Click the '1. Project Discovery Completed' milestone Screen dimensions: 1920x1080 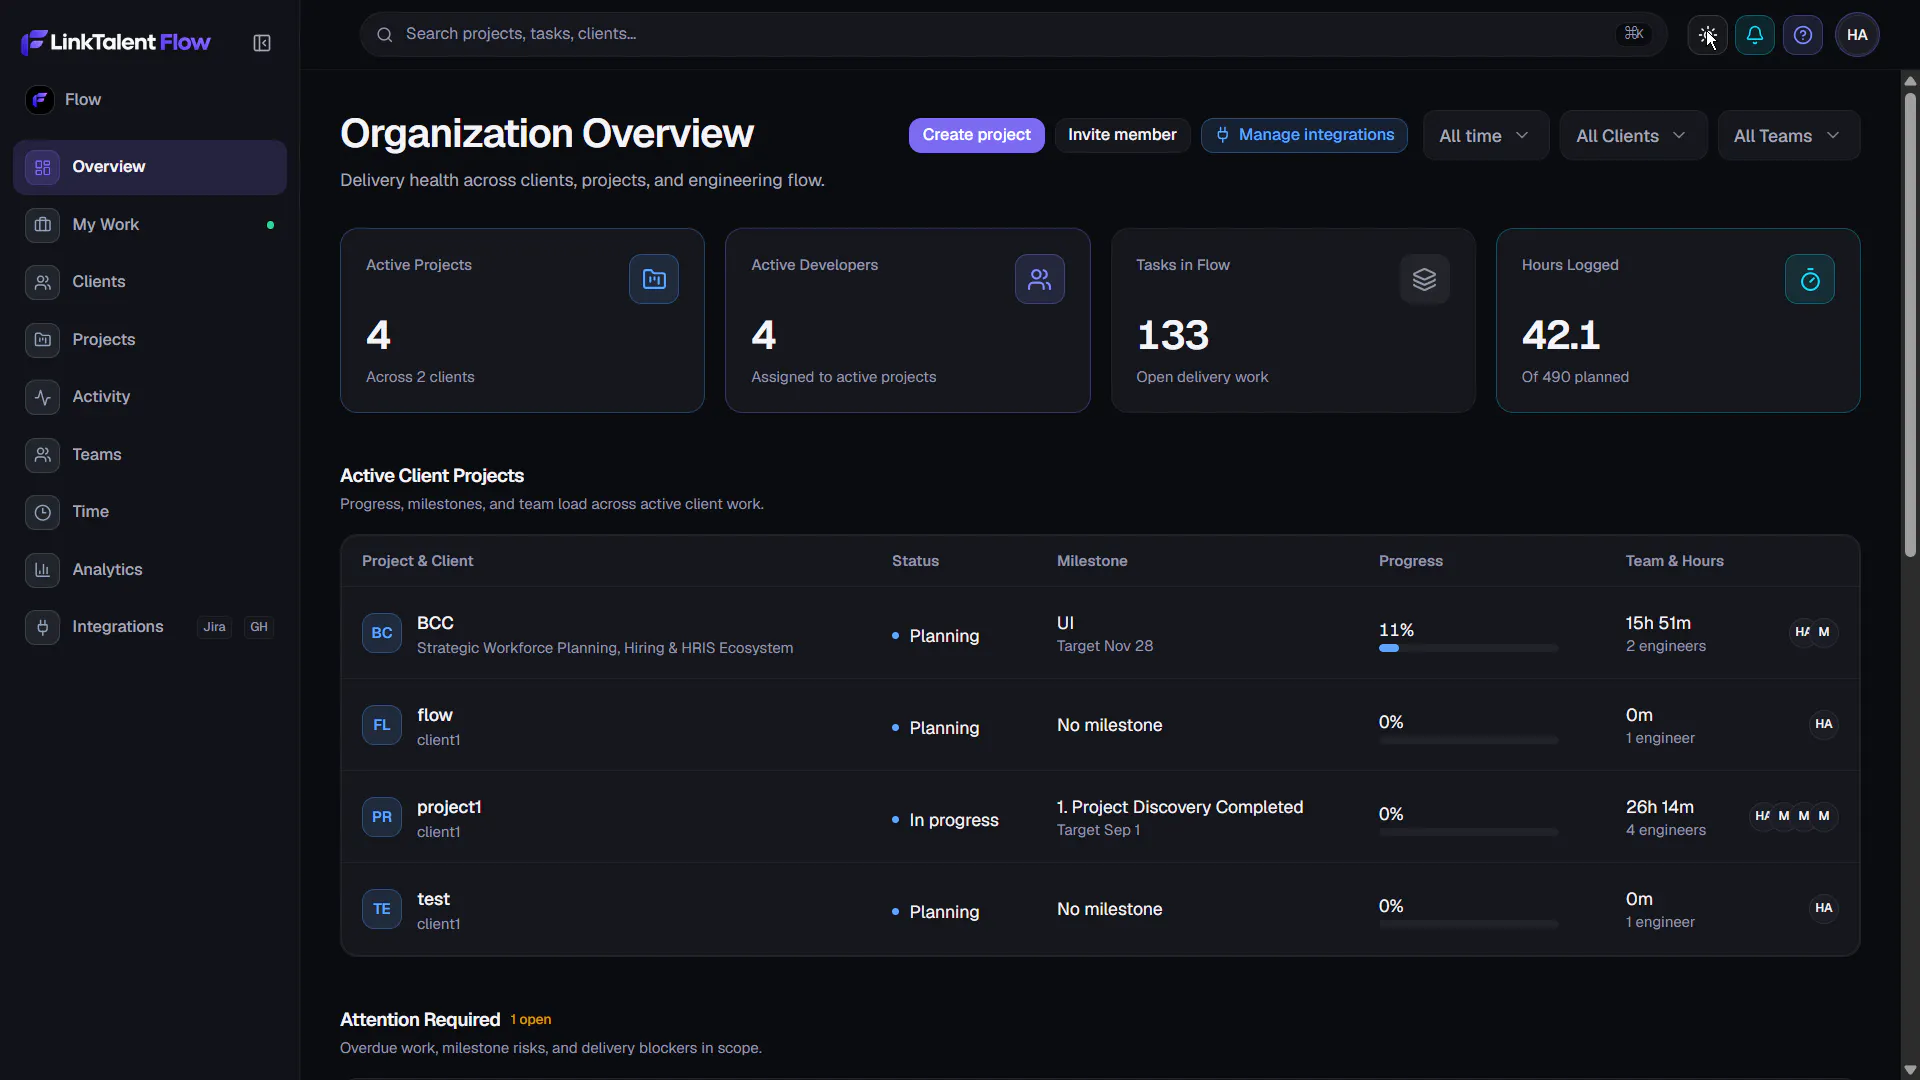coord(1180,807)
